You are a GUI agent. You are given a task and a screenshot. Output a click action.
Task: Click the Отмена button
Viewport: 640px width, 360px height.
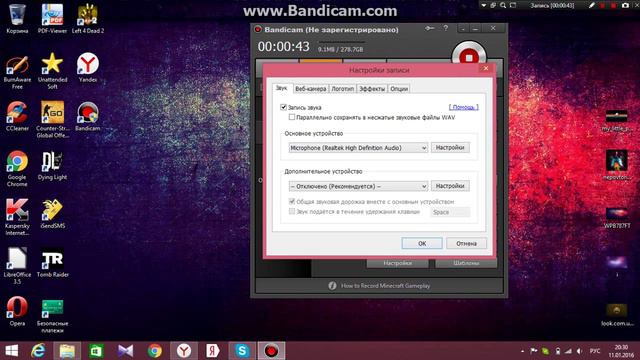point(466,243)
